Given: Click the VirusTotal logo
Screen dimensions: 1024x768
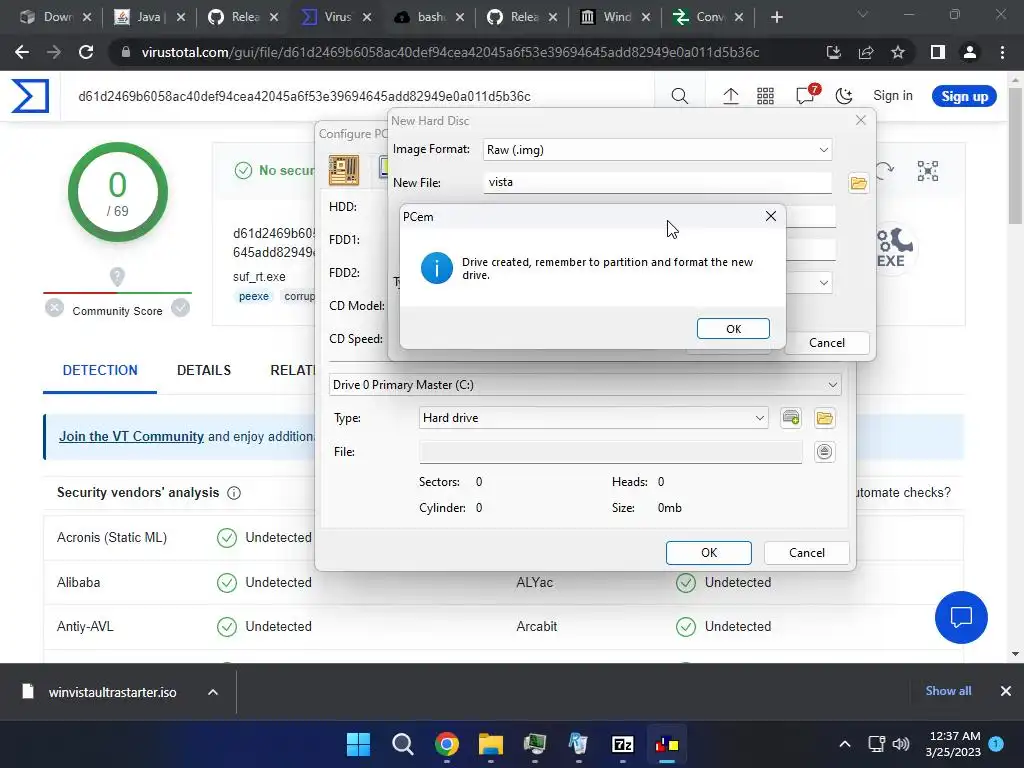Looking at the screenshot, I should 30,96.
